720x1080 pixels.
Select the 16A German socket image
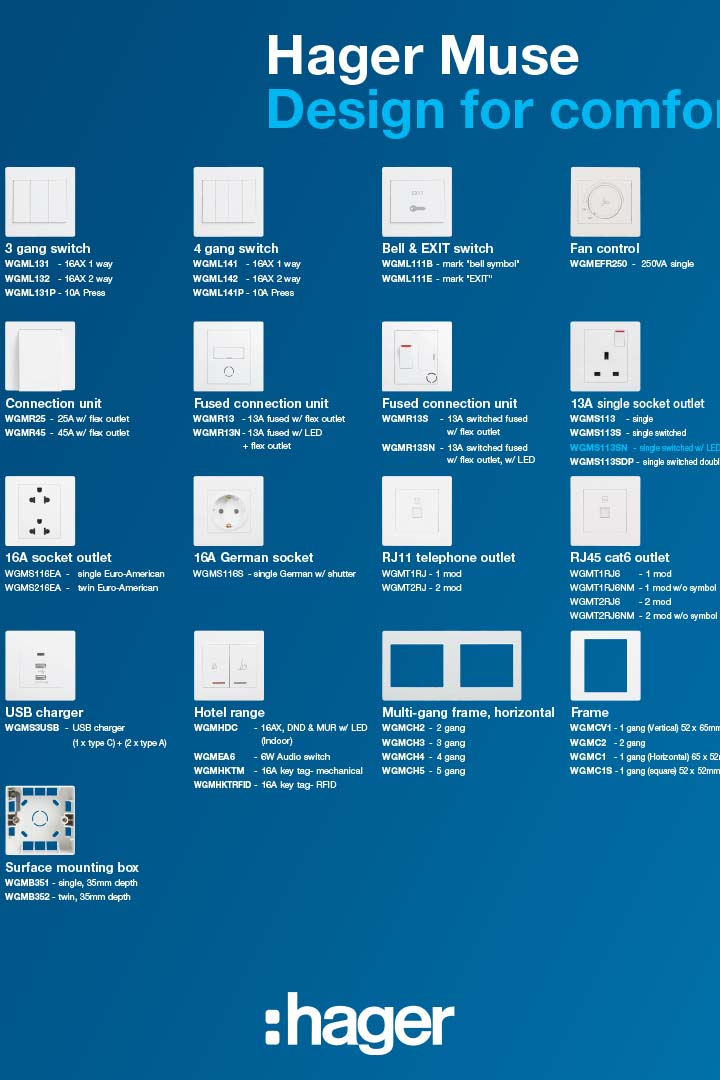228,511
